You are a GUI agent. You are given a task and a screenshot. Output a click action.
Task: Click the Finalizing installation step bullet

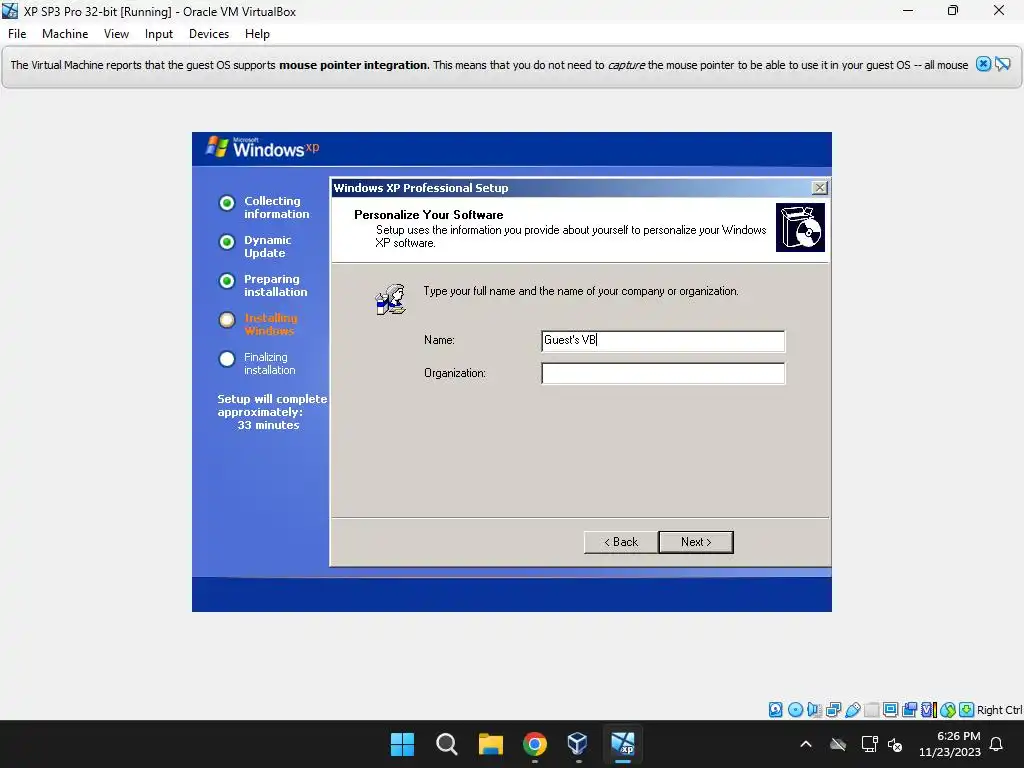[227, 359]
